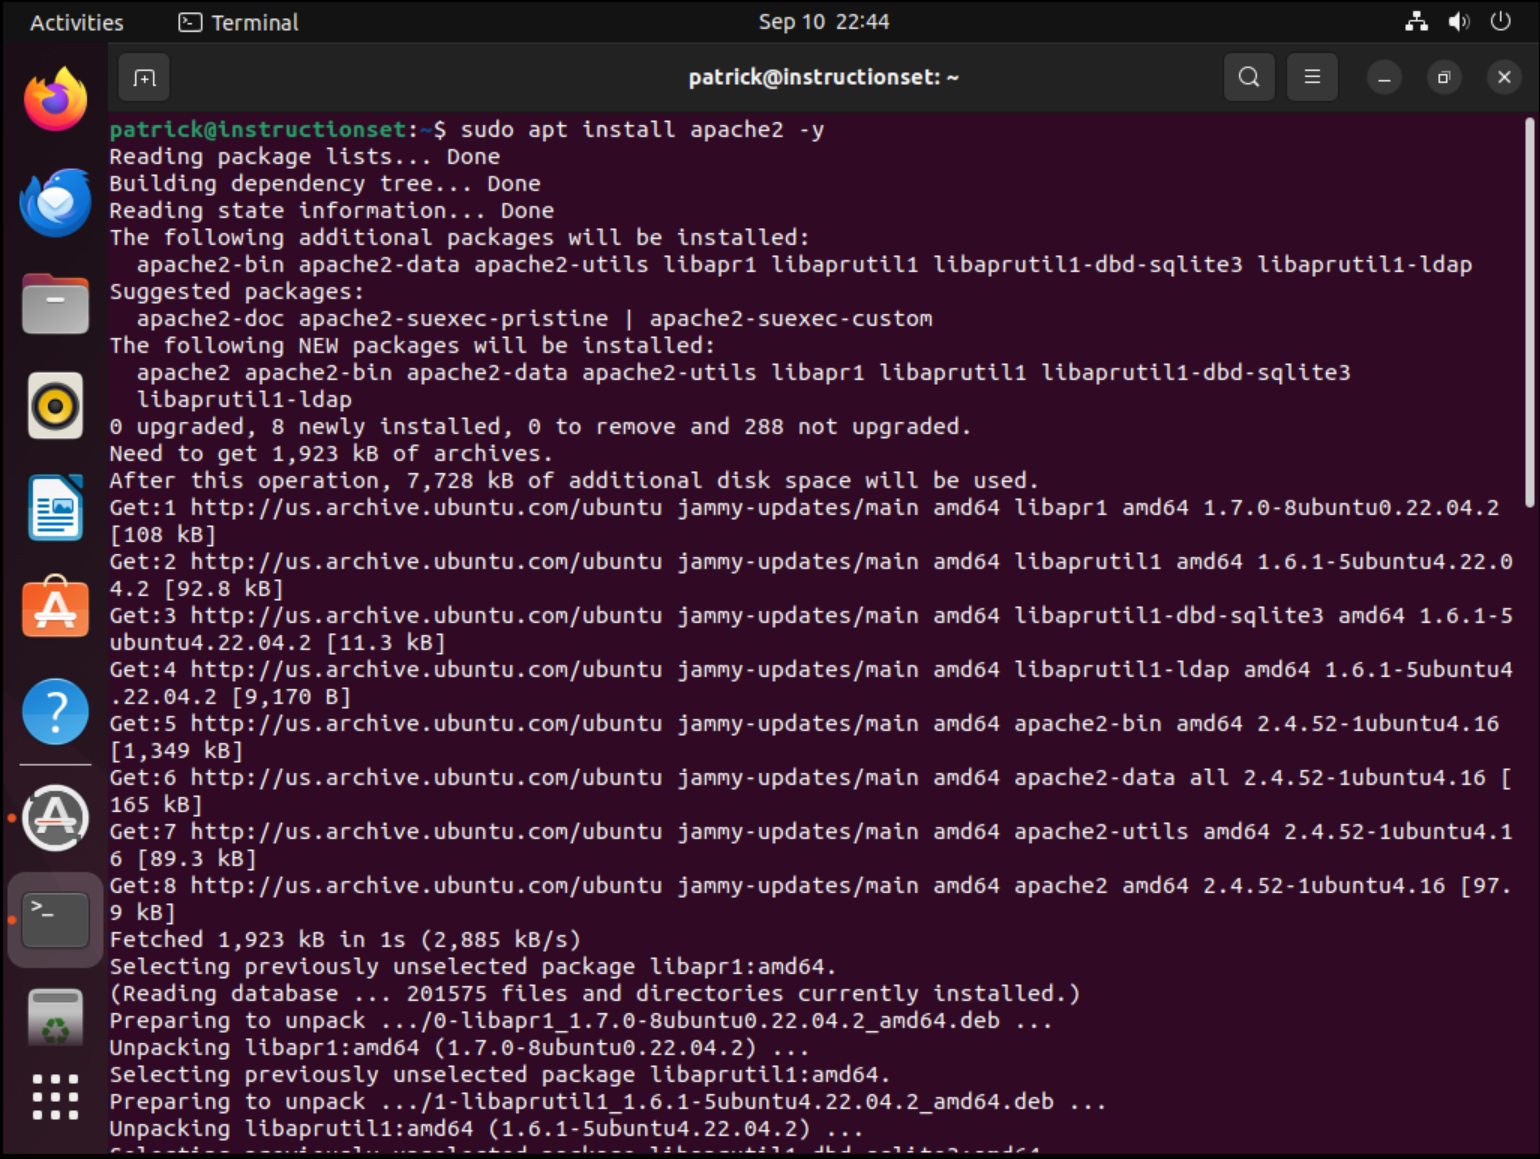1540x1159 pixels.
Task: Click the terminal vertical scrollbar
Action: 1529,312
